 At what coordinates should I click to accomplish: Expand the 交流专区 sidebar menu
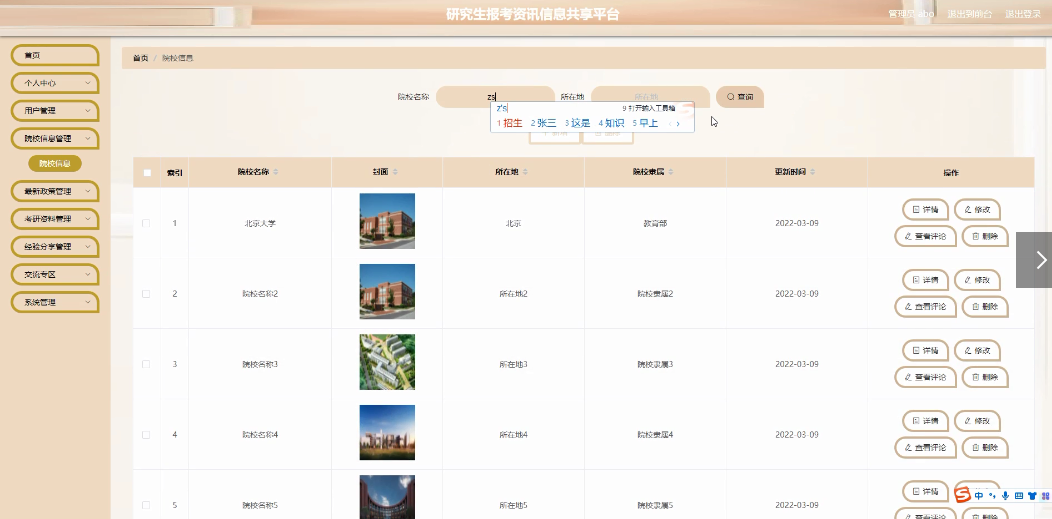pos(55,274)
